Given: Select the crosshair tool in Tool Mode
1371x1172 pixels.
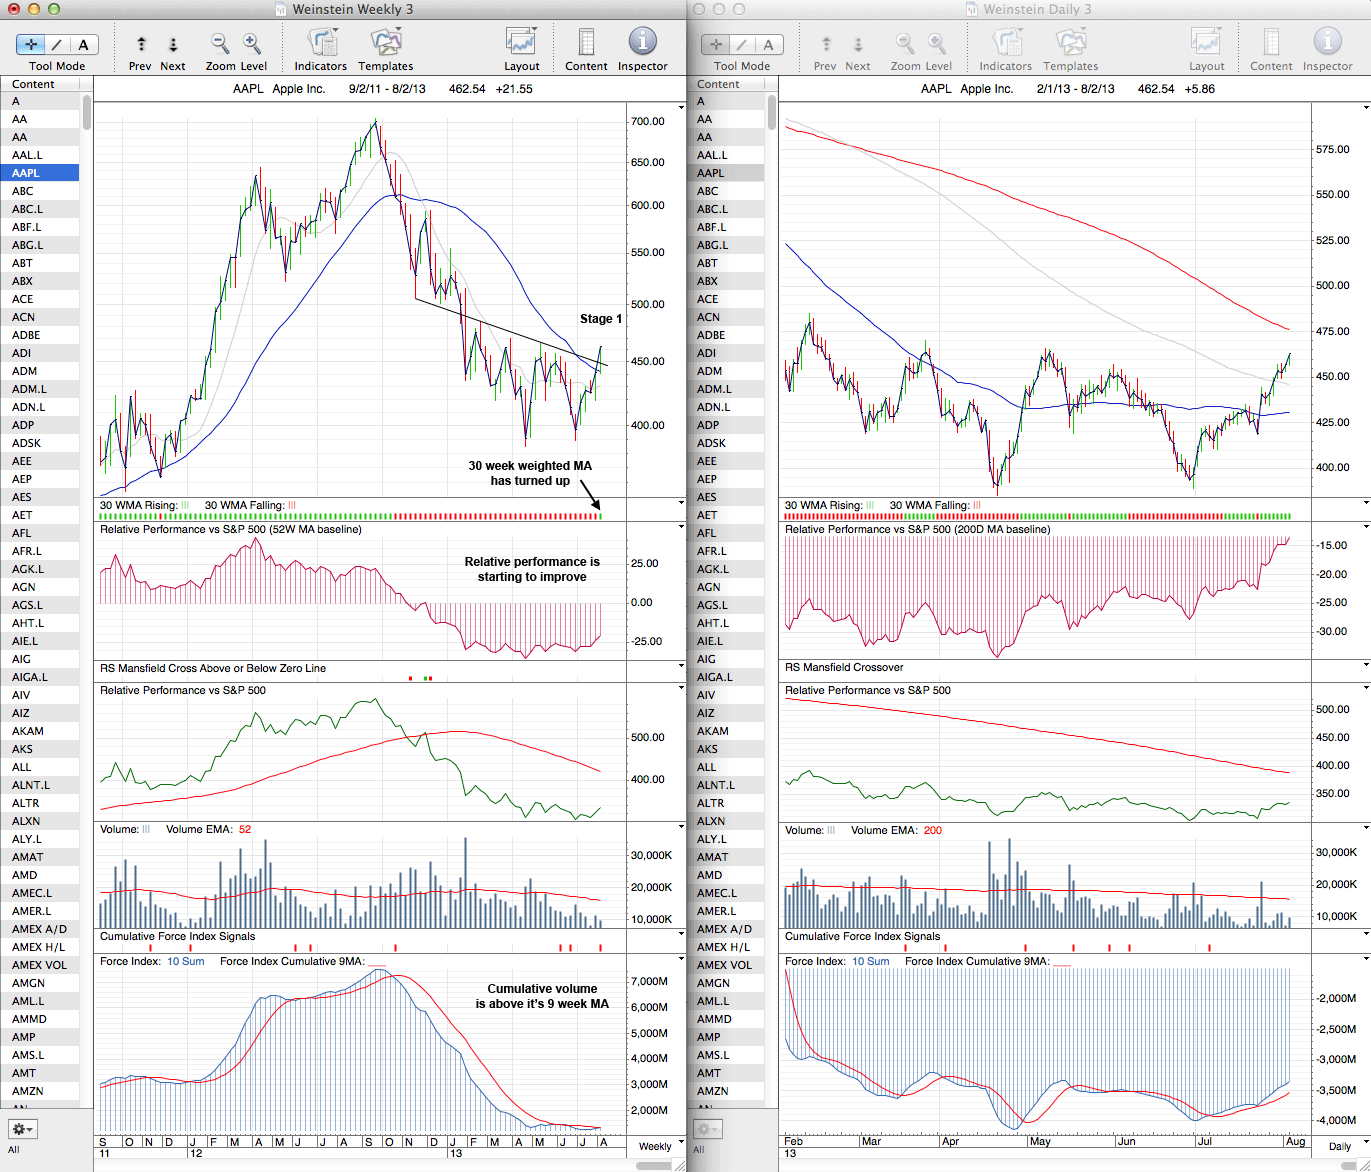Looking at the screenshot, I should tap(31, 44).
